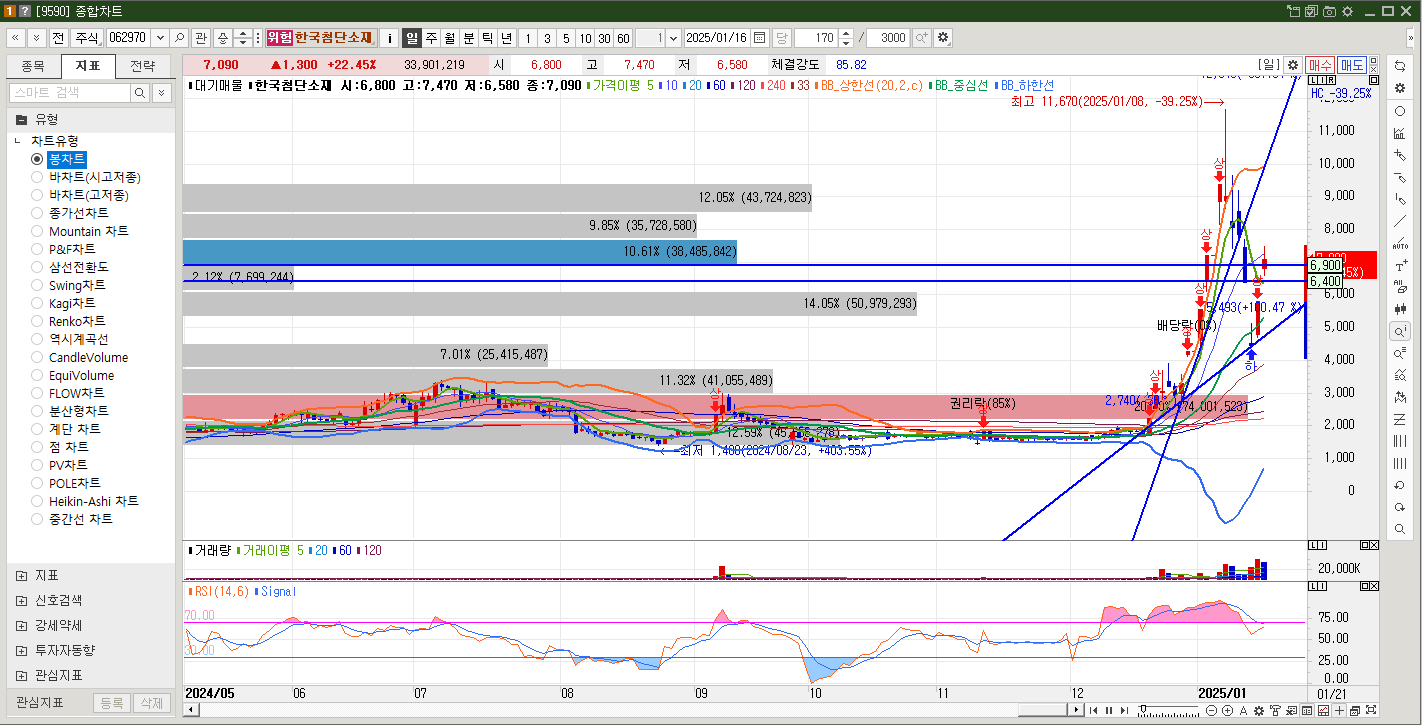The height and width of the screenshot is (725, 1422).
Task: Click the bottom toolbar gear icon
Action: pyautogui.click(x=1259, y=710)
